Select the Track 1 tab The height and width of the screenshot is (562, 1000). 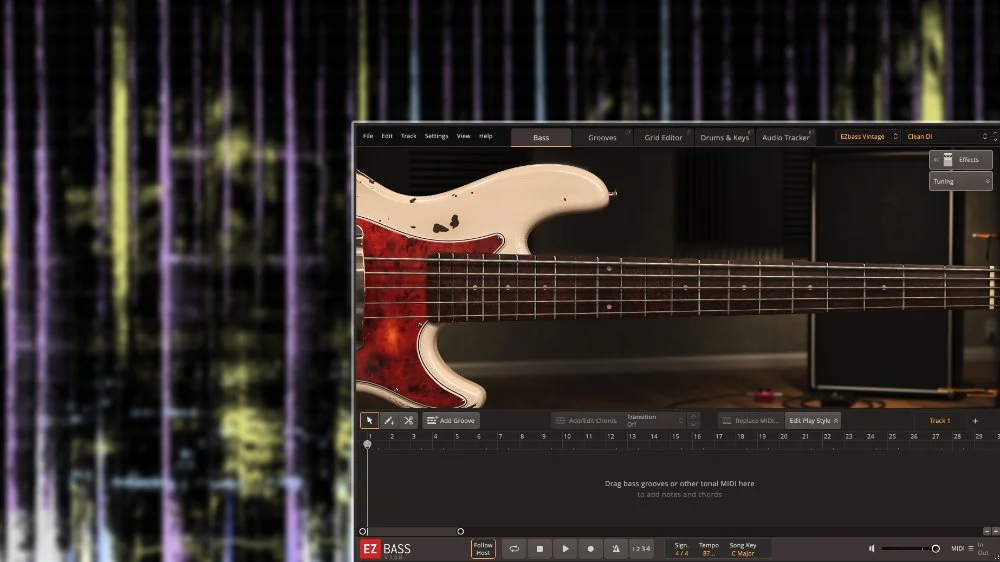pos(939,420)
